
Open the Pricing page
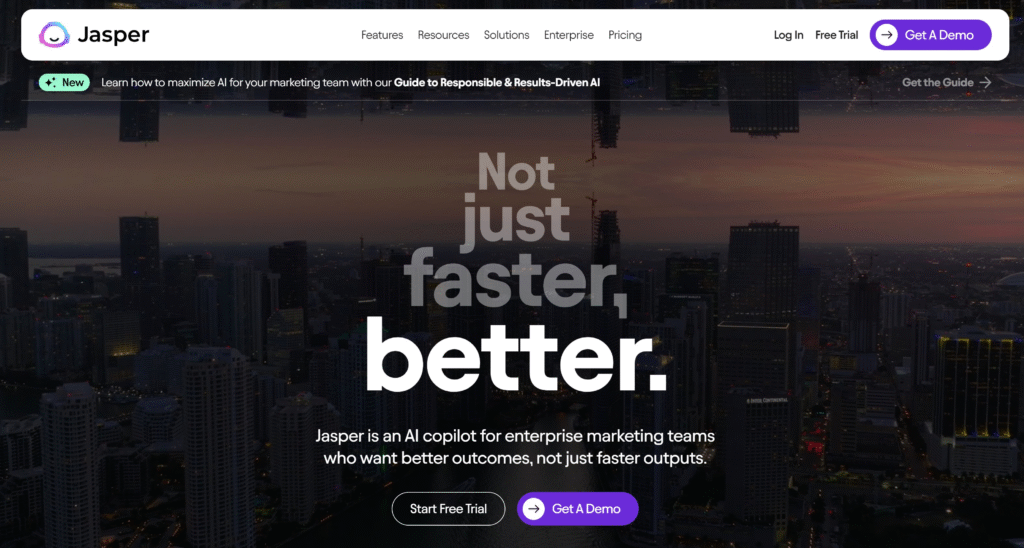(x=625, y=35)
